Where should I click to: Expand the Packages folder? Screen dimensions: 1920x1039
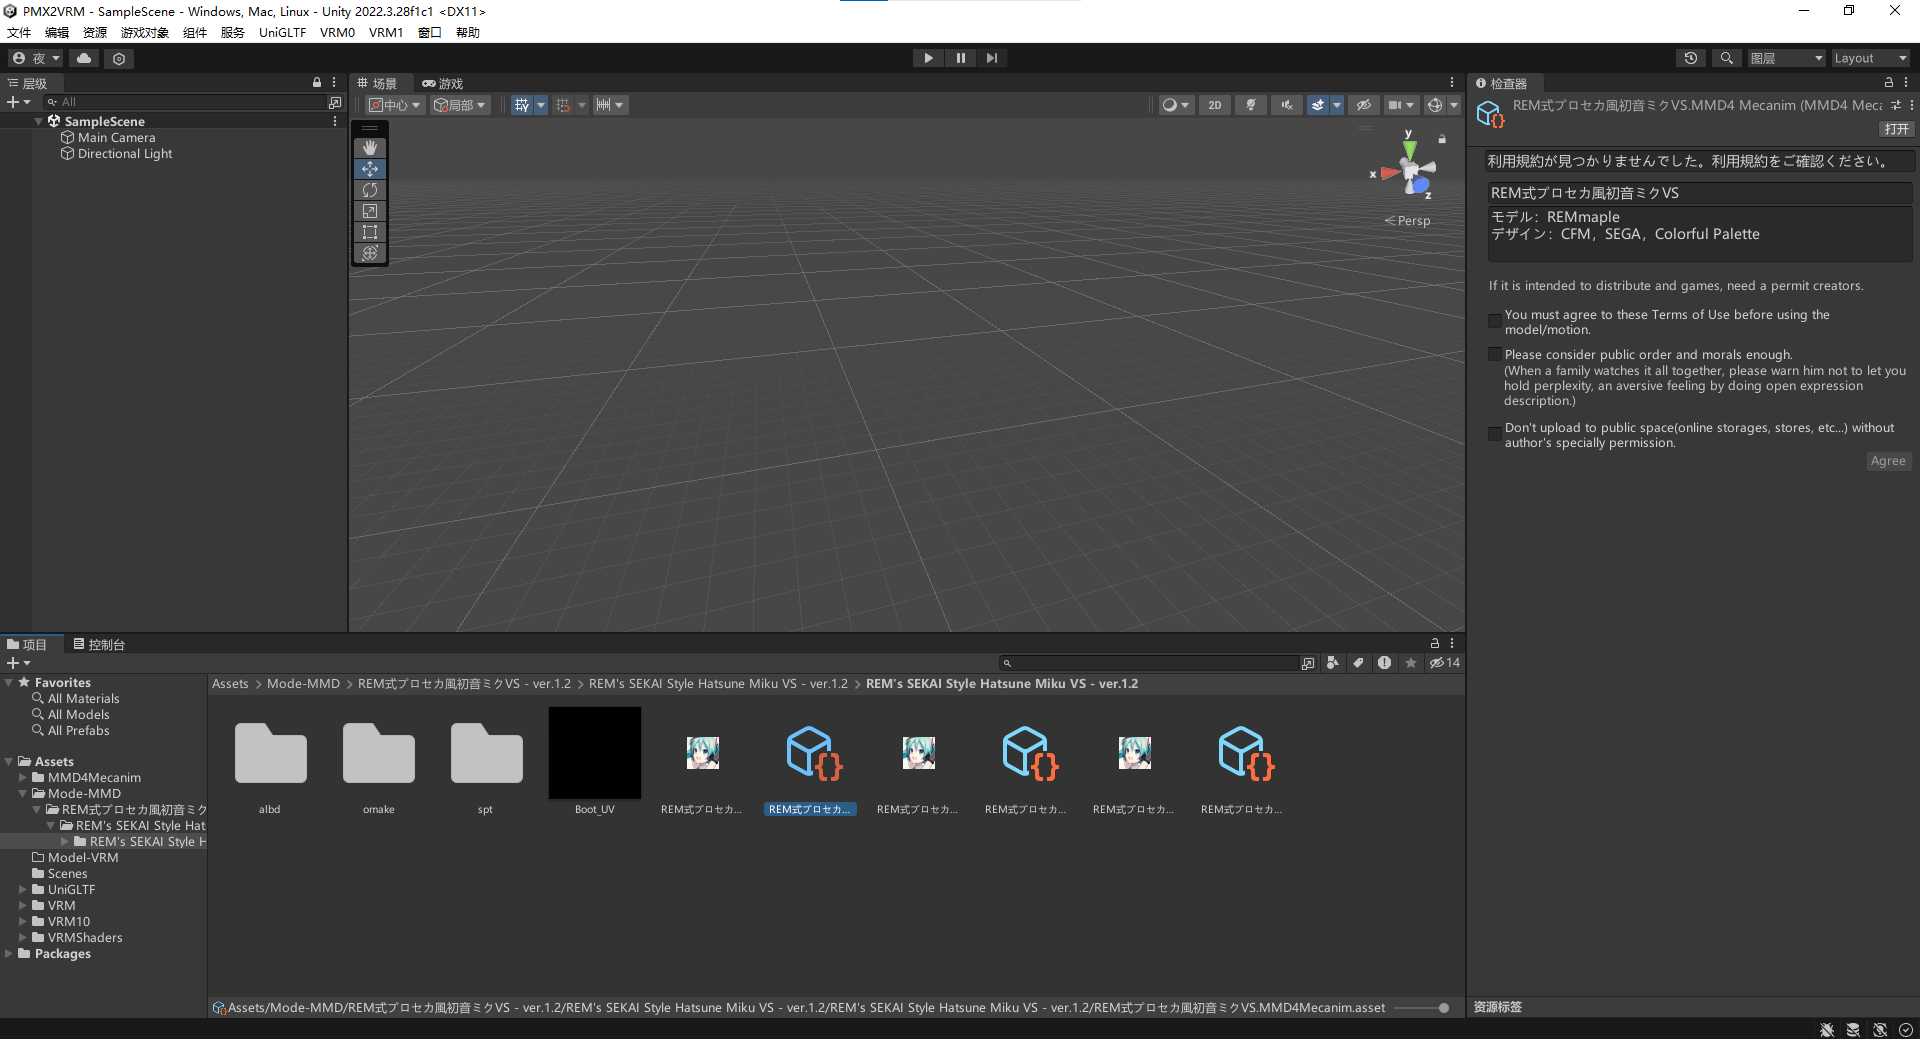[x=9, y=954]
